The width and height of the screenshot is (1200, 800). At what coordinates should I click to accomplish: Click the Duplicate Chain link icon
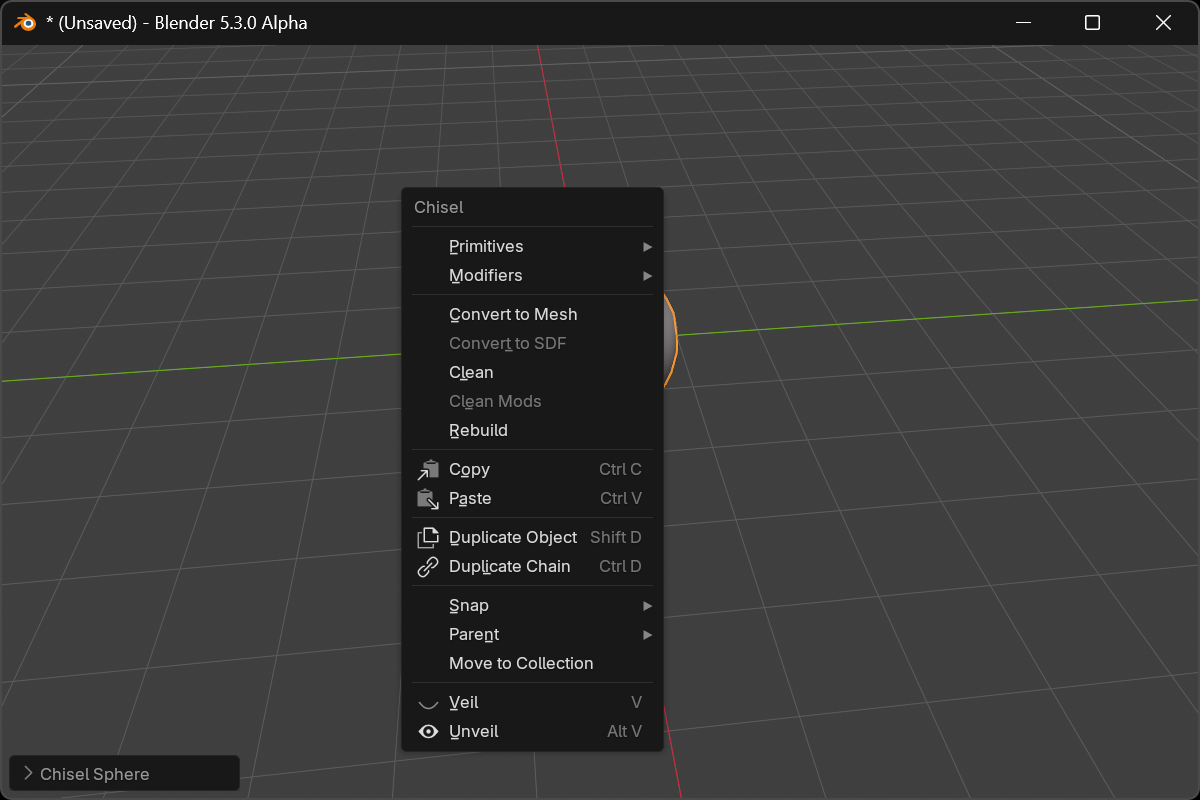[428, 566]
